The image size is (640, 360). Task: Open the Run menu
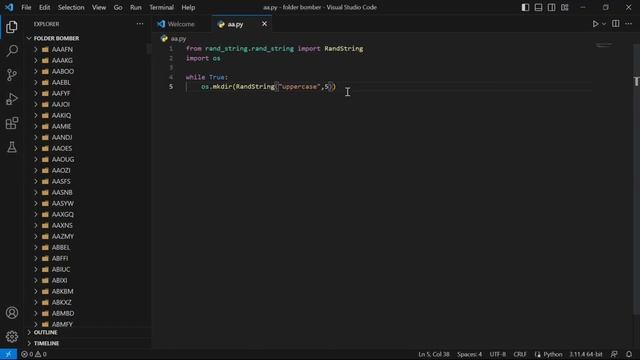pyautogui.click(x=136, y=7)
